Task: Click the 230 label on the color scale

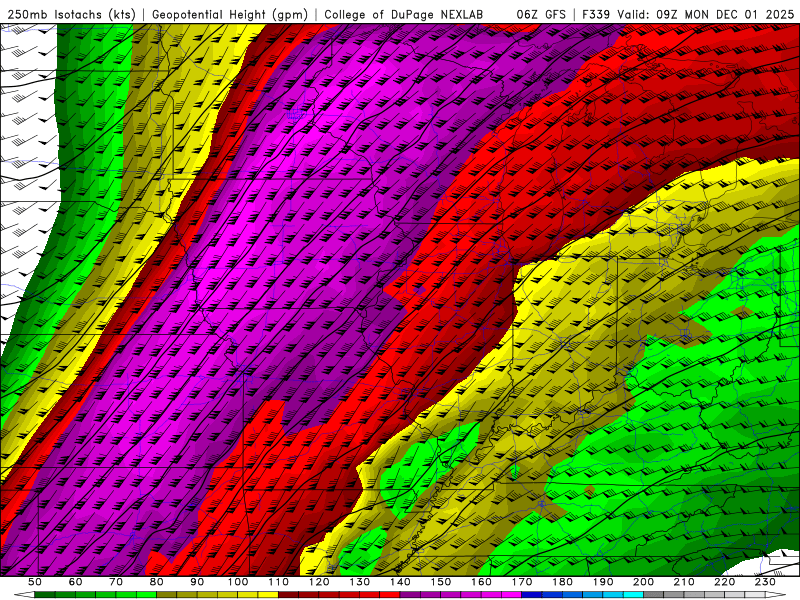Action: [x=765, y=582]
